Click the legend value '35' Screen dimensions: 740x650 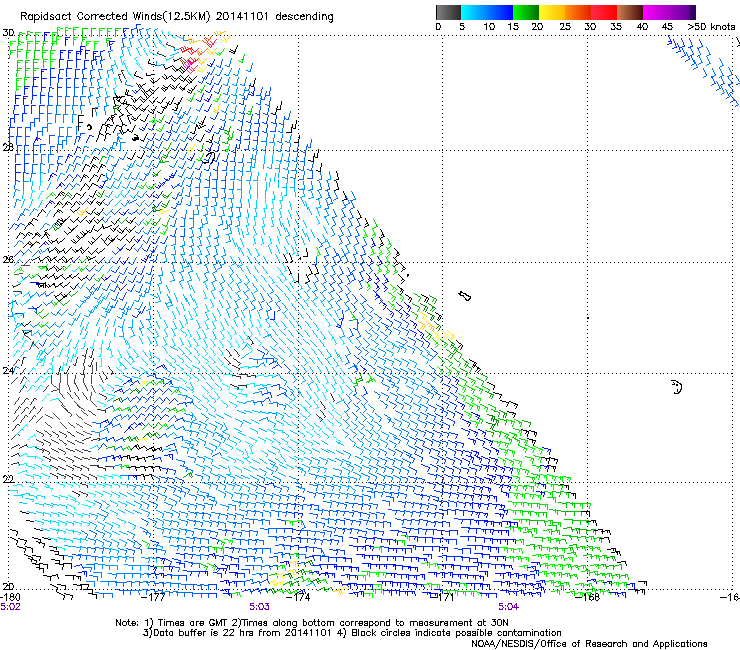click(x=616, y=27)
